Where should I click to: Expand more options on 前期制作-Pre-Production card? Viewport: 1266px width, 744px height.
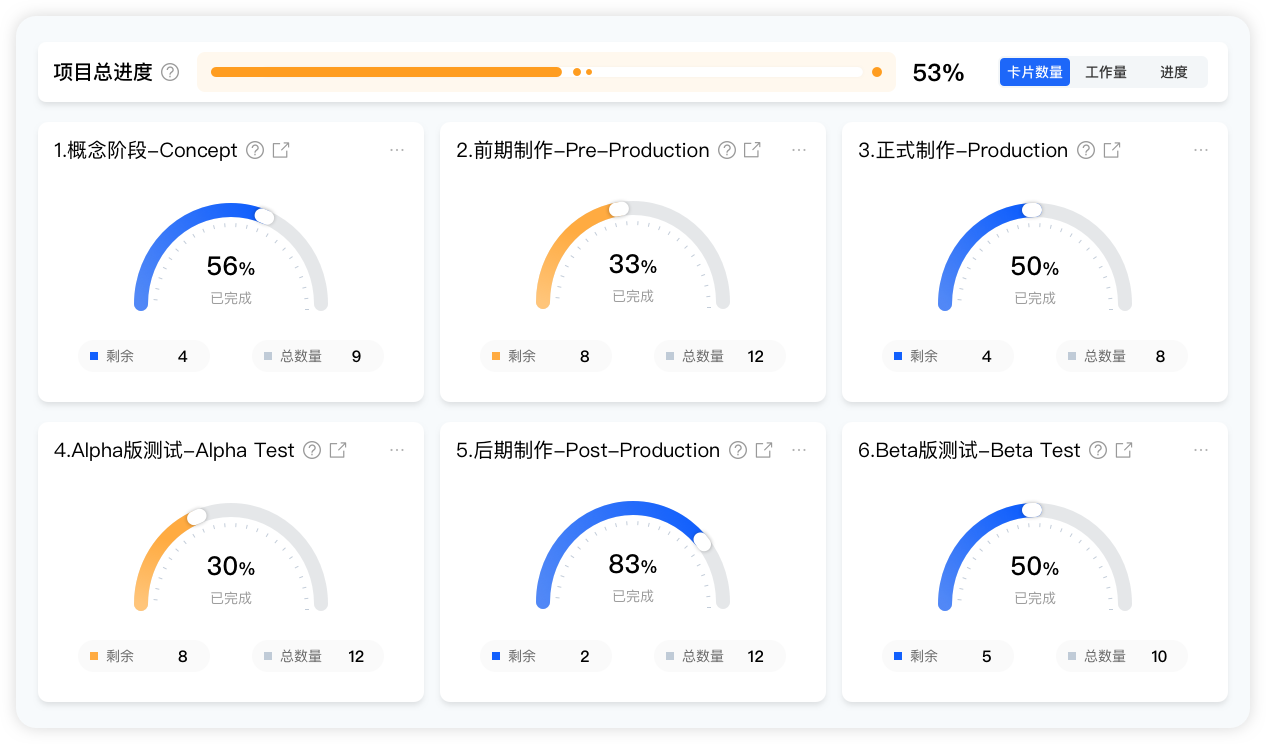point(799,150)
